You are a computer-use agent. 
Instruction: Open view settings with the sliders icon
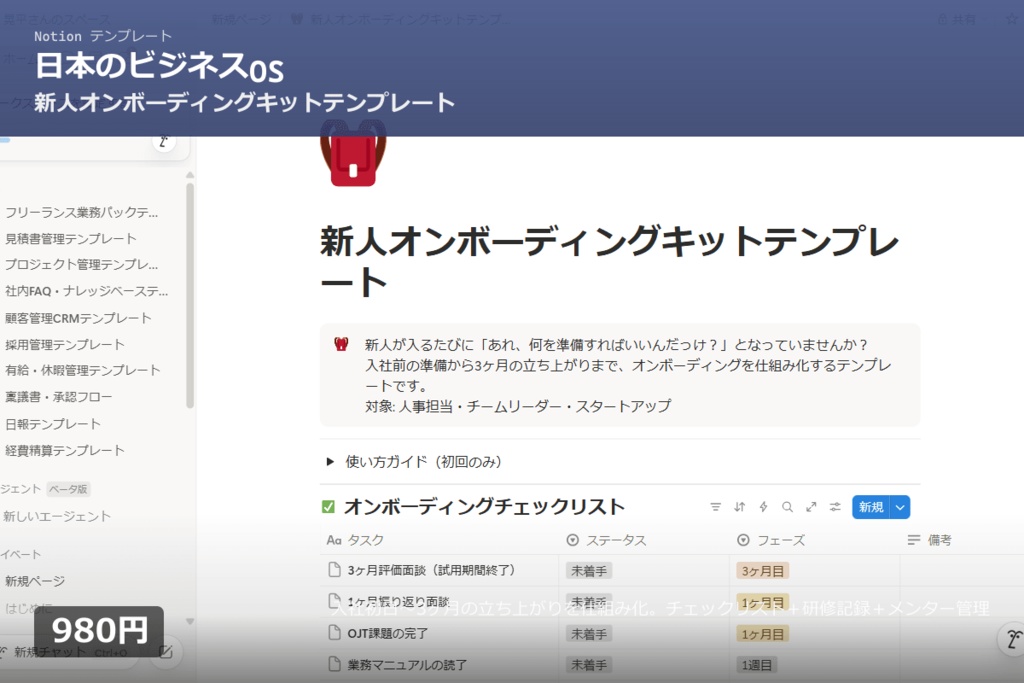click(835, 507)
